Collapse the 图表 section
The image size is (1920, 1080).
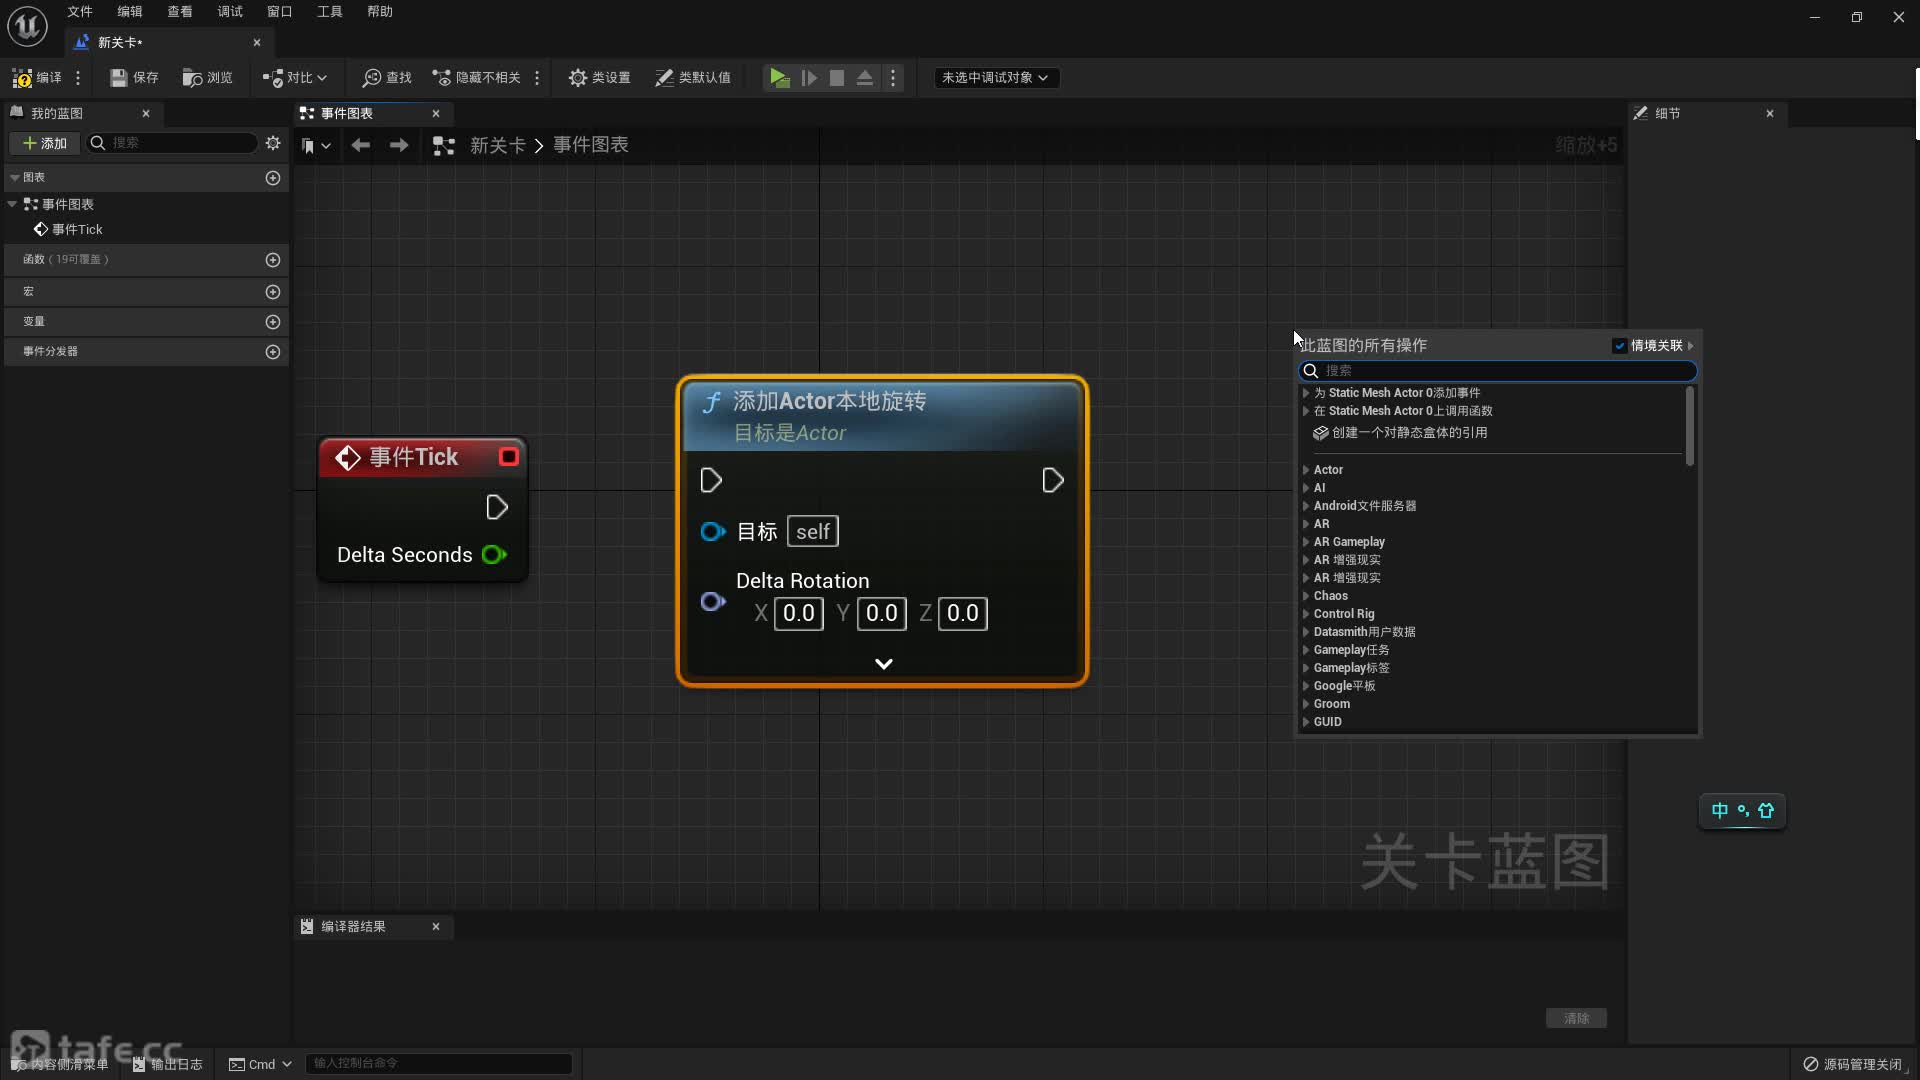(x=15, y=177)
